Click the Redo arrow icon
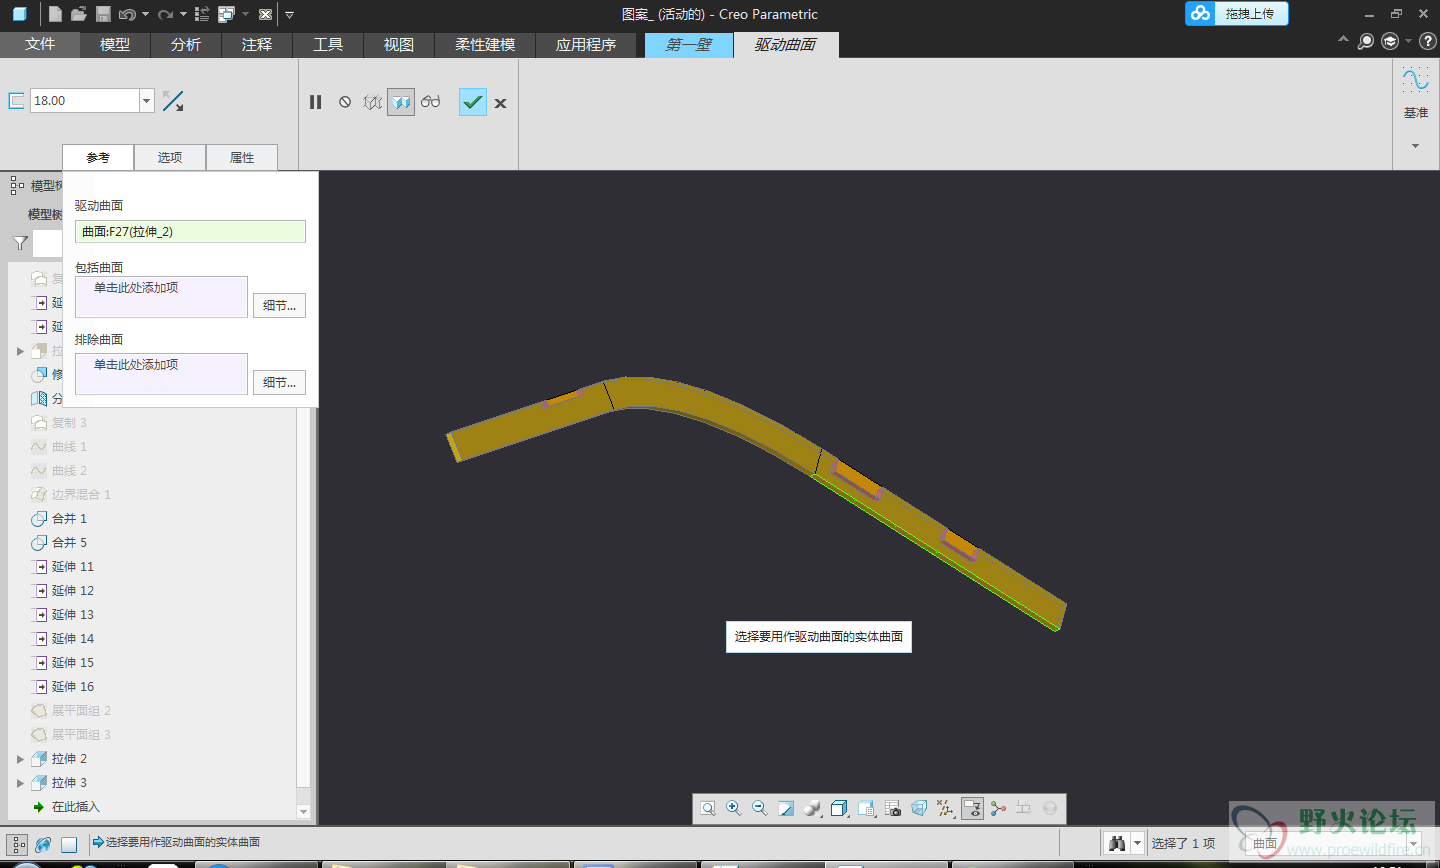Screen dimensions: 1440x868 tap(165, 14)
